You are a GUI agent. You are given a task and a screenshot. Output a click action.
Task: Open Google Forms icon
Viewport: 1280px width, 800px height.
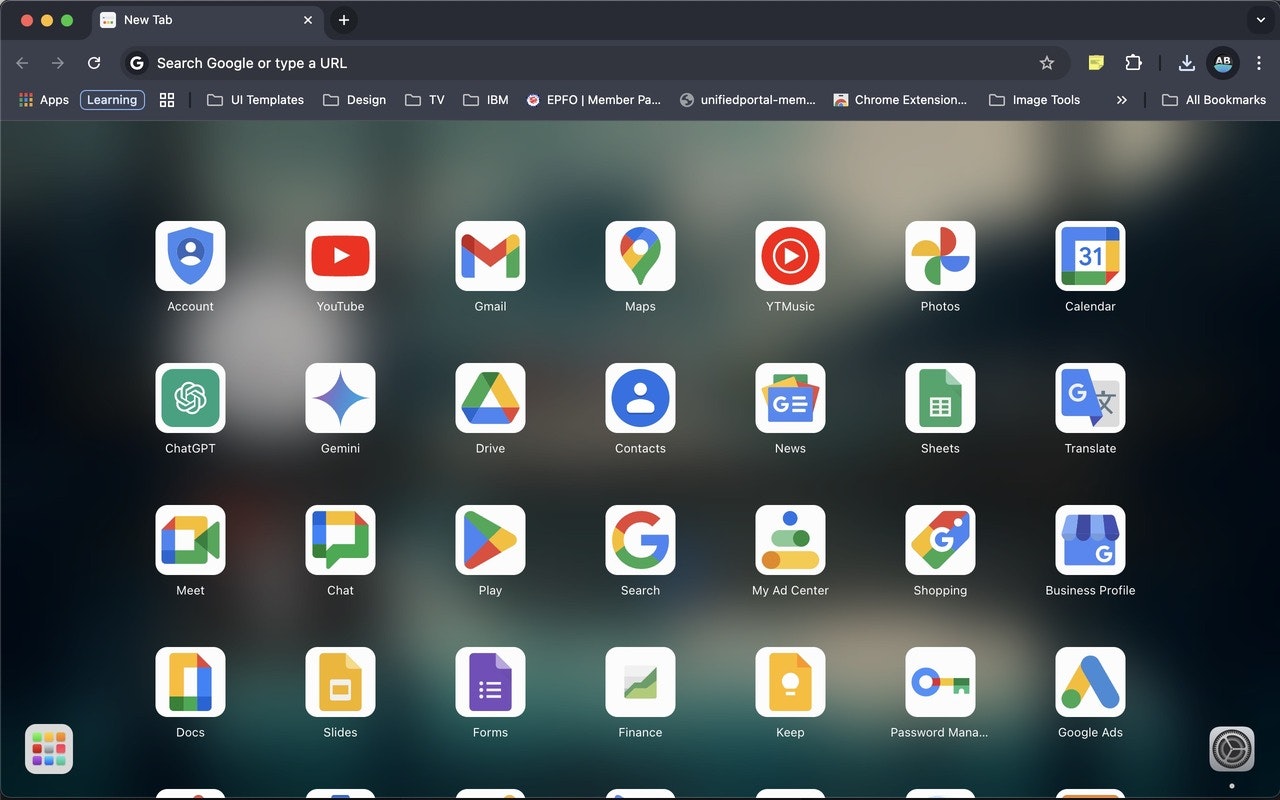tap(490, 682)
